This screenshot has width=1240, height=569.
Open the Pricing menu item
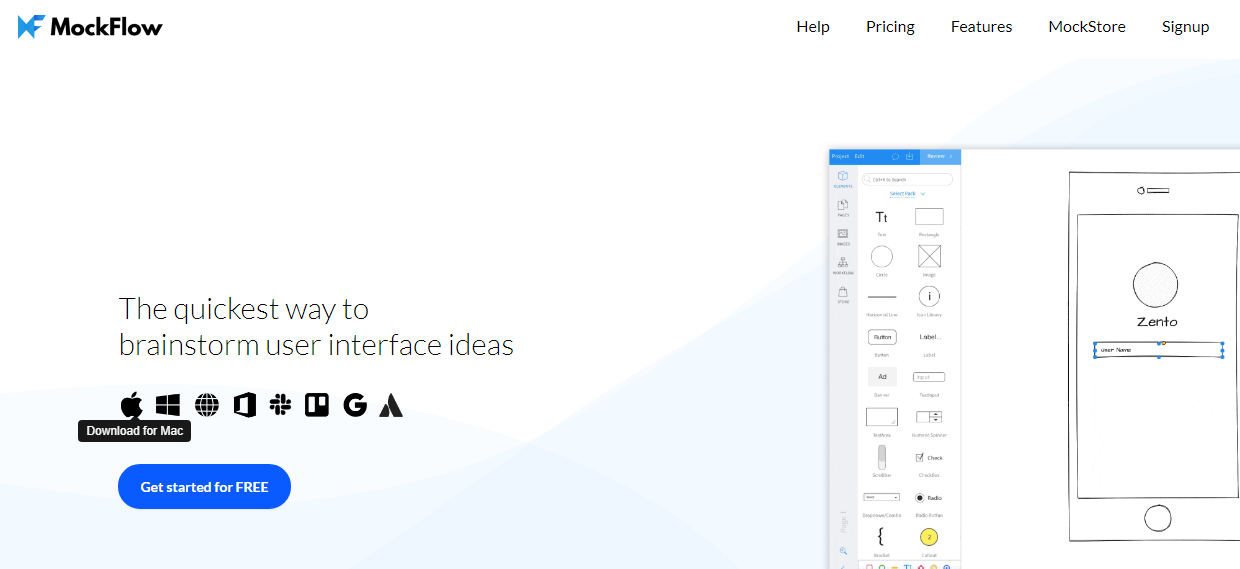pyautogui.click(x=890, y=27)
